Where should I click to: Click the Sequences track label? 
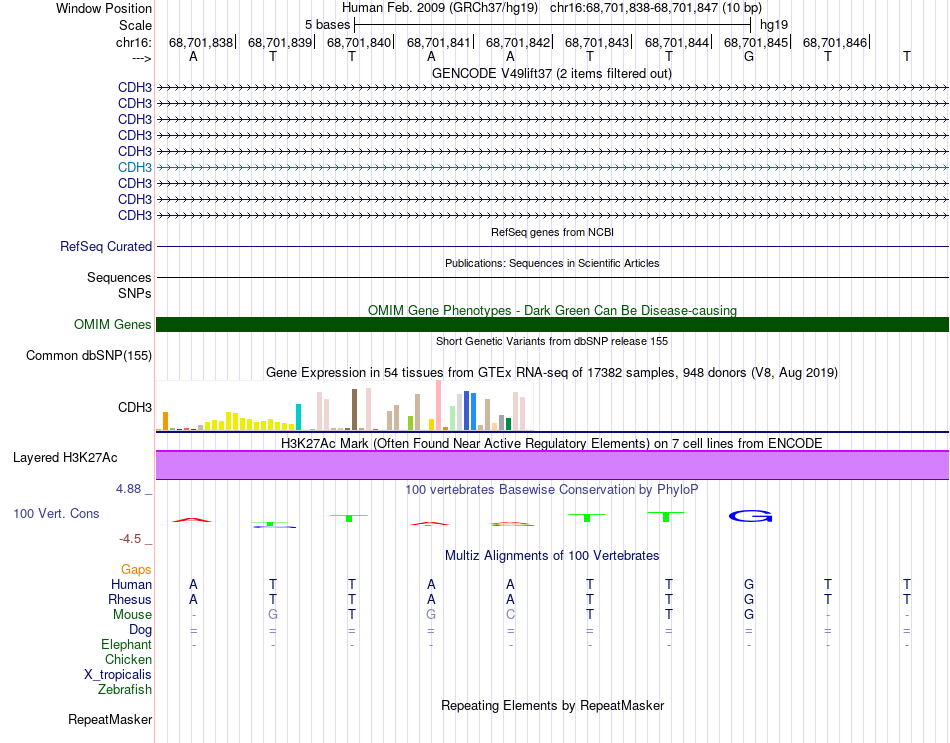coord(119,278)
